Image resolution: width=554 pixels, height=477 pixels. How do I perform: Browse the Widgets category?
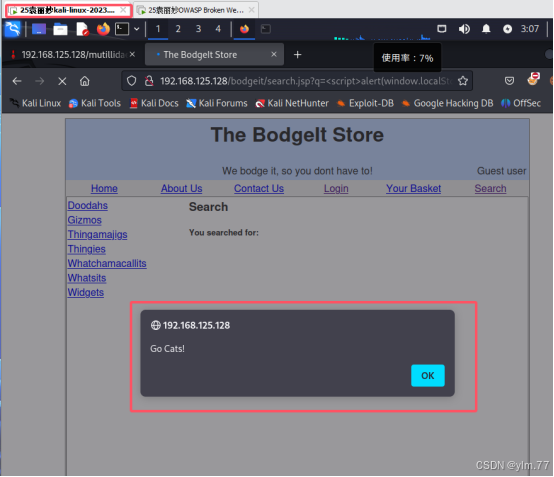click(x=86, y=293)
